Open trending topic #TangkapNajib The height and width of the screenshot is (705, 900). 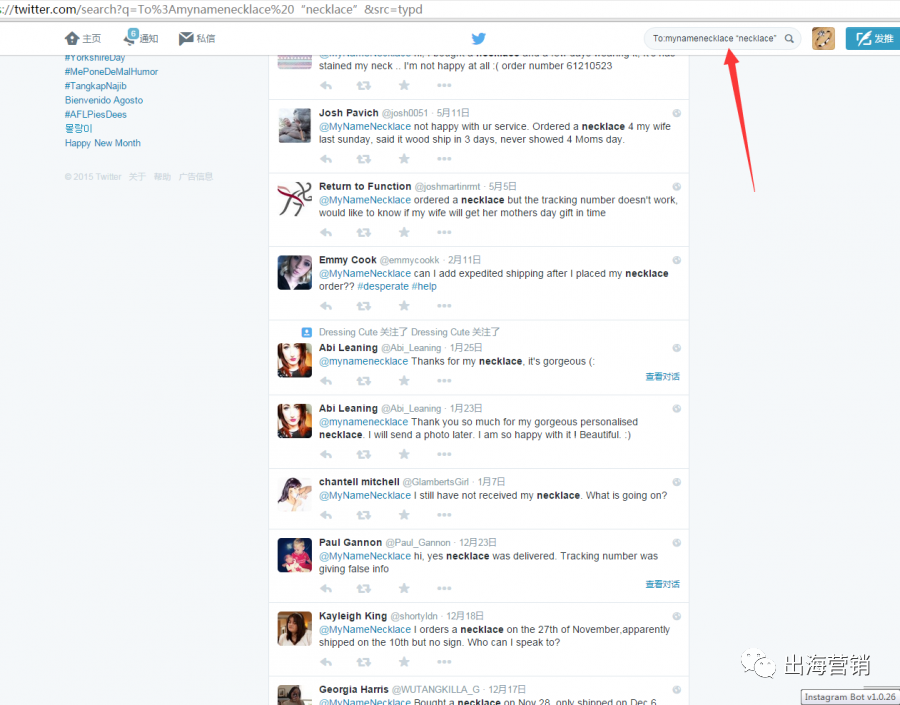[96, 86]
